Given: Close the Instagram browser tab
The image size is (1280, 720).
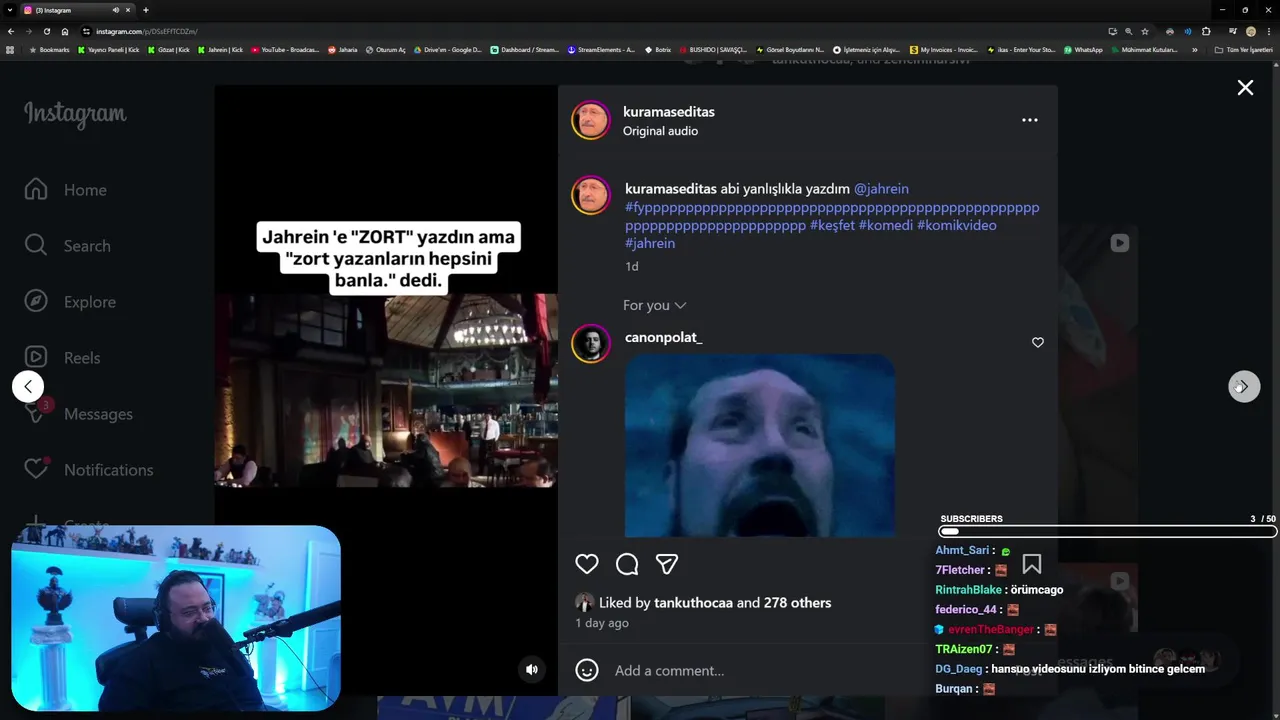Looking at the screenshot, I should point(128,10).
